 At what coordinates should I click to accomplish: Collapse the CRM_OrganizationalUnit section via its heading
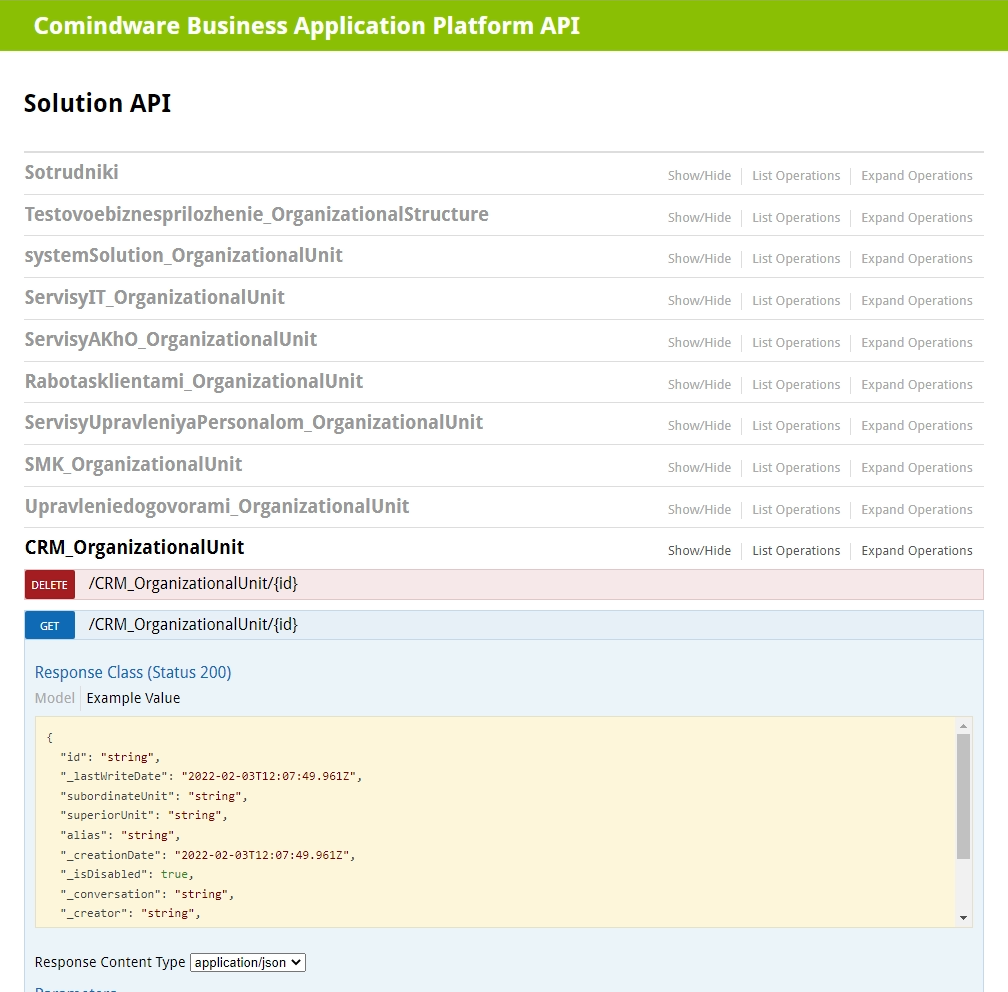pos(134,547)
